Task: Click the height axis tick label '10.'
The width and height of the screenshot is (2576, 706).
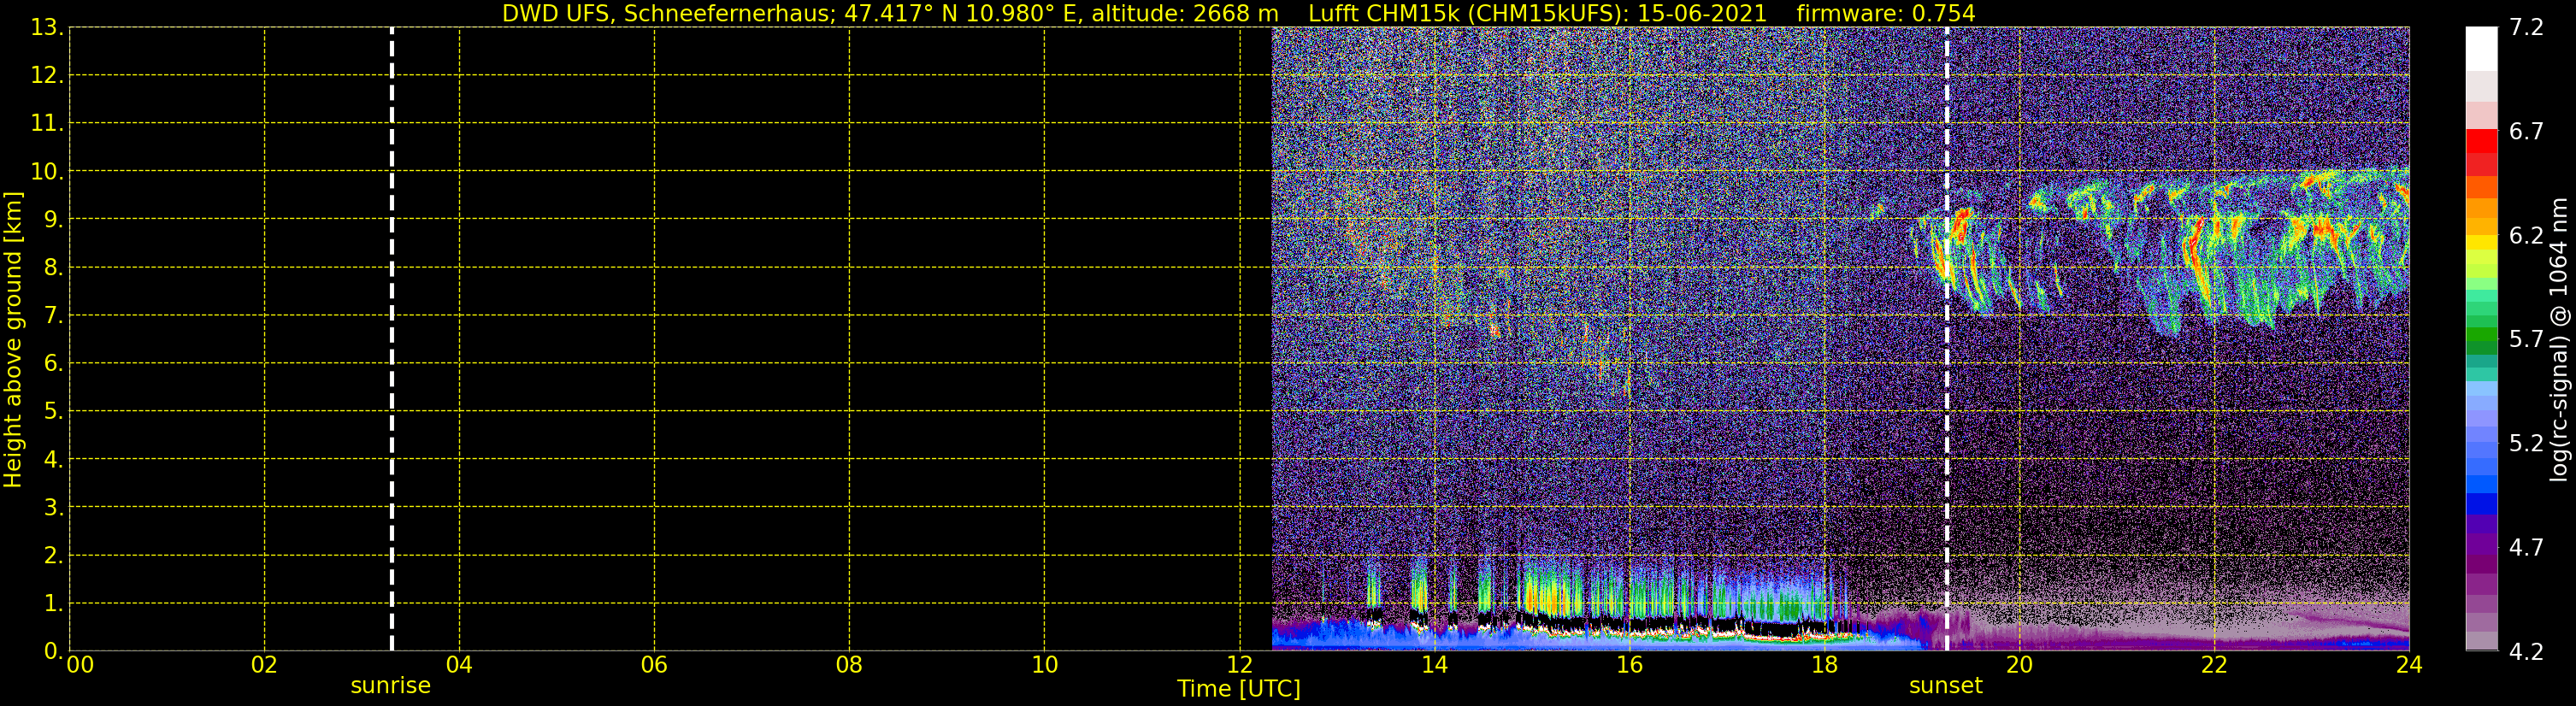Action: 47,172
